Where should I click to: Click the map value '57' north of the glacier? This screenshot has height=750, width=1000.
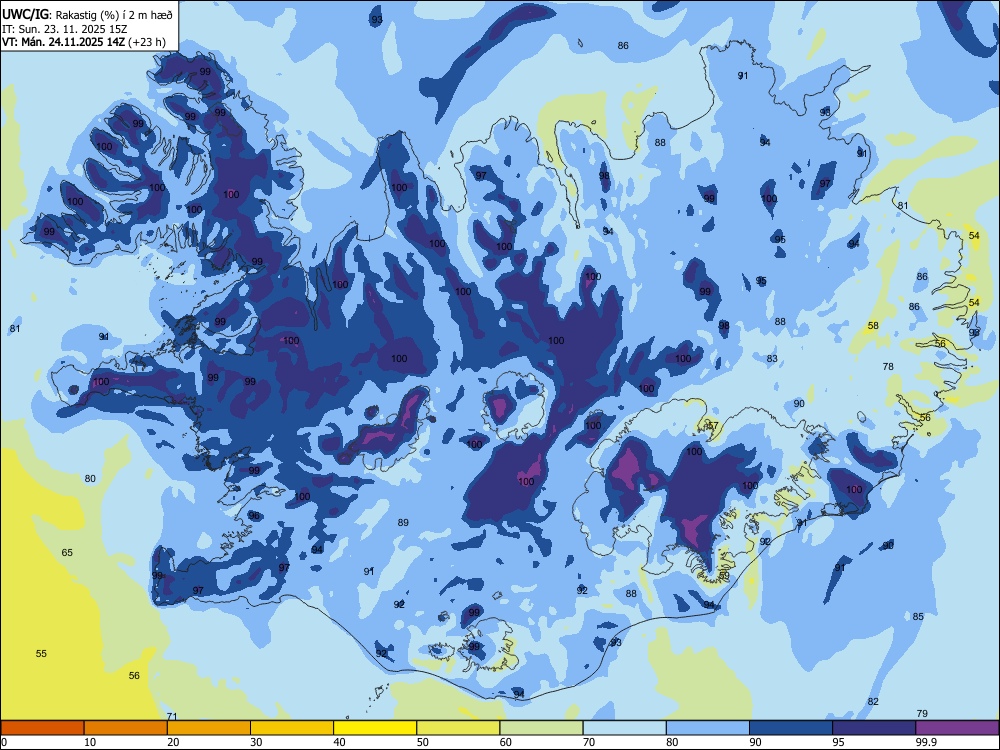click(x=713, y=425)
